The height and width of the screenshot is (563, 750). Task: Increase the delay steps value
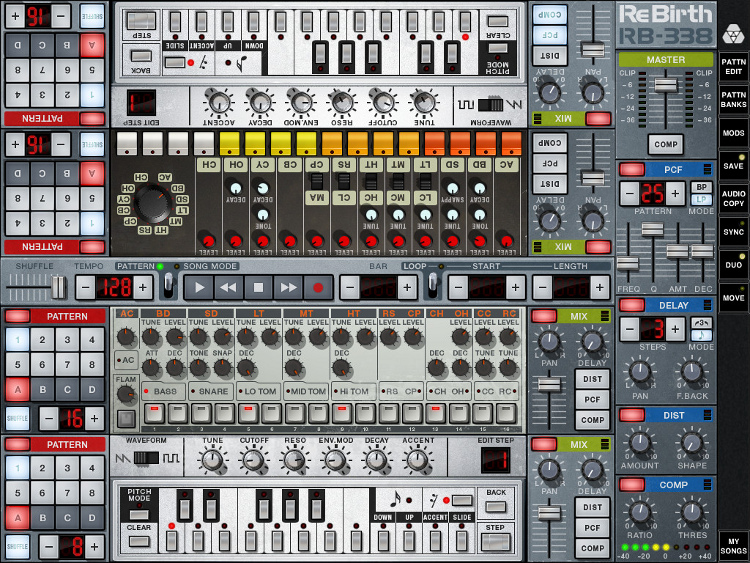pyautogui.click(x=675, y=329)
